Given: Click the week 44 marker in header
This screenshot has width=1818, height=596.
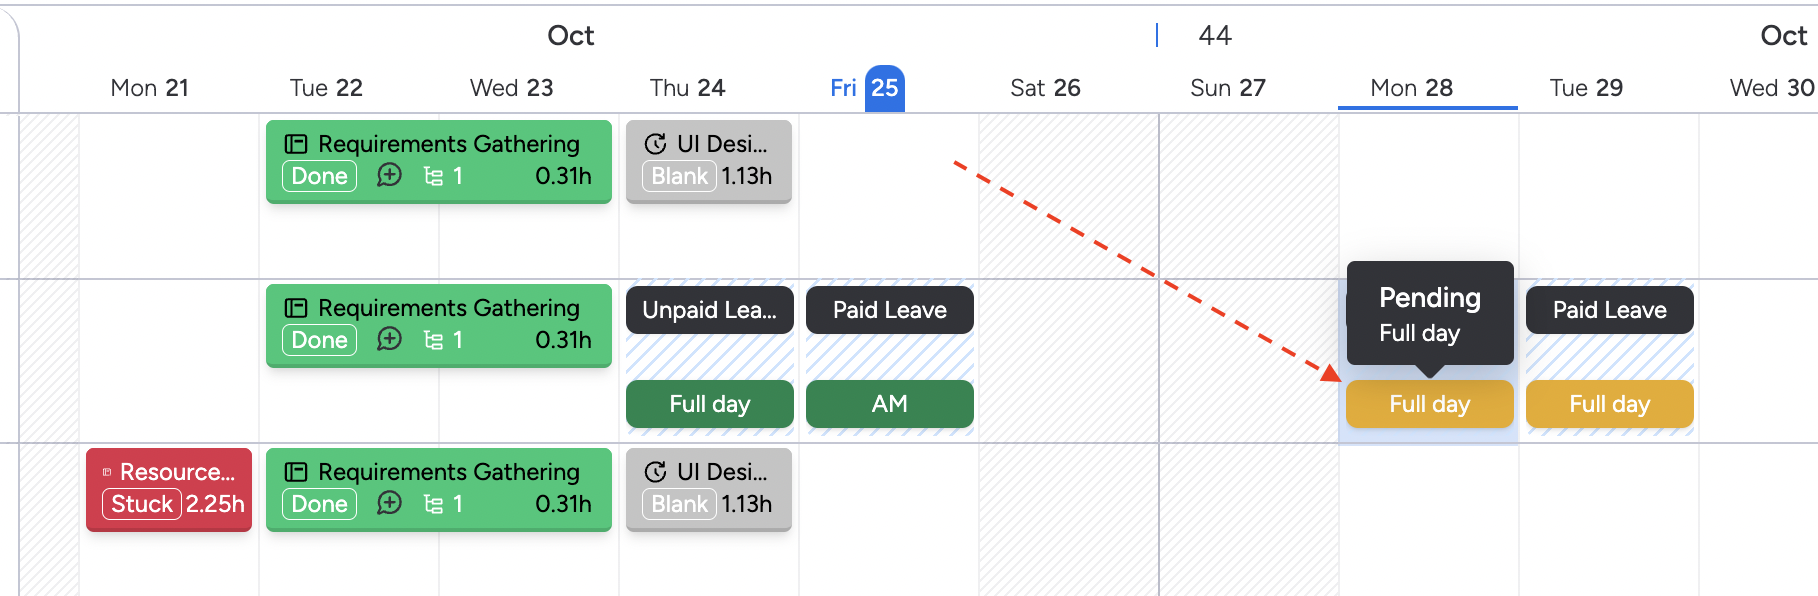Looking at the screenshot, I should click(1214, 36).
